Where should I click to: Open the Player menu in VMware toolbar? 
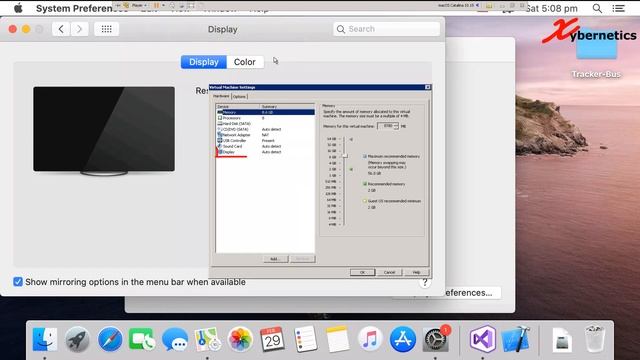click(x=139, y=5)
